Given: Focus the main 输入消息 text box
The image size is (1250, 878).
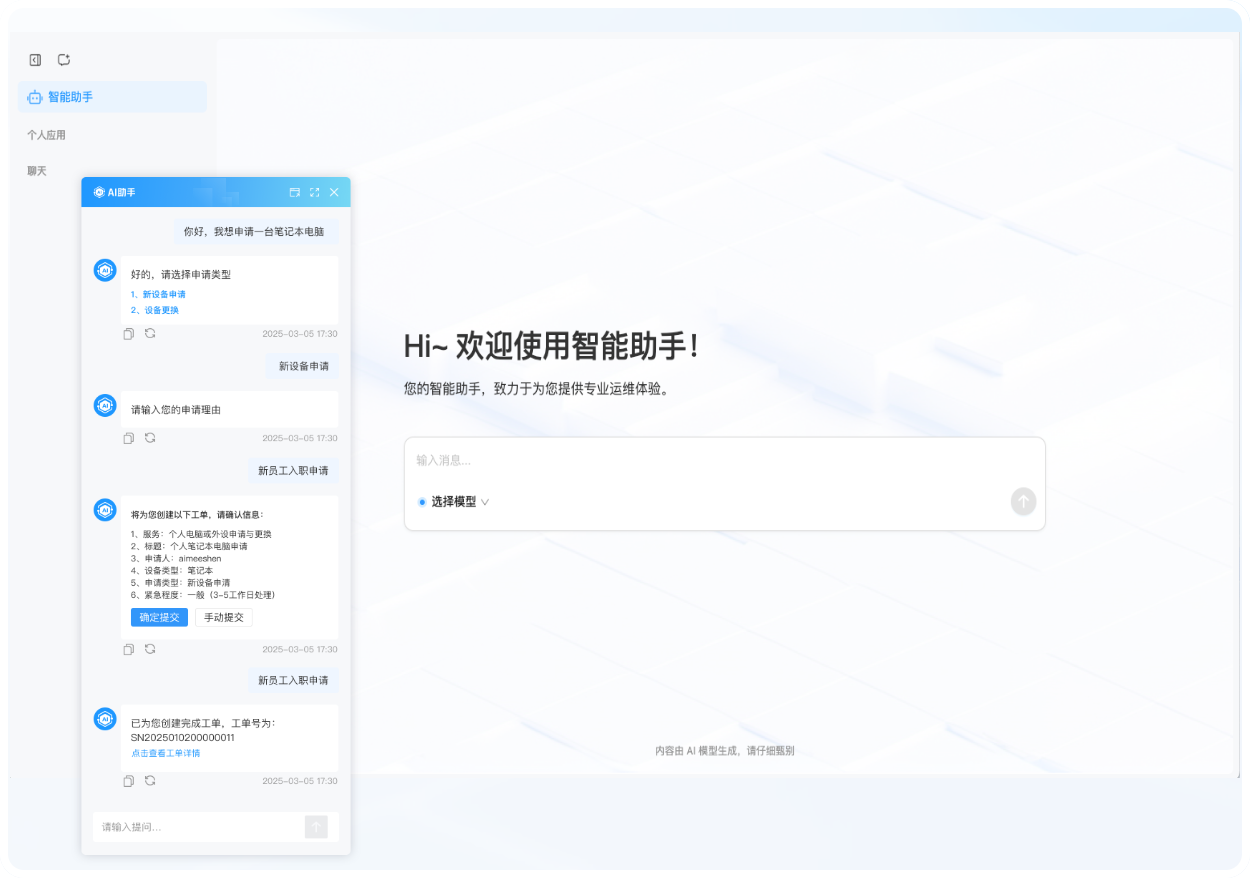Looking at the screenshot, I should tap(724, 460).
